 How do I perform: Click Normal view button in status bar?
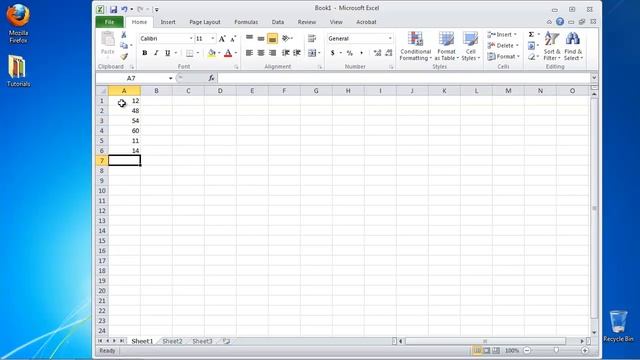pyautogui.click(x=477, y=350)
